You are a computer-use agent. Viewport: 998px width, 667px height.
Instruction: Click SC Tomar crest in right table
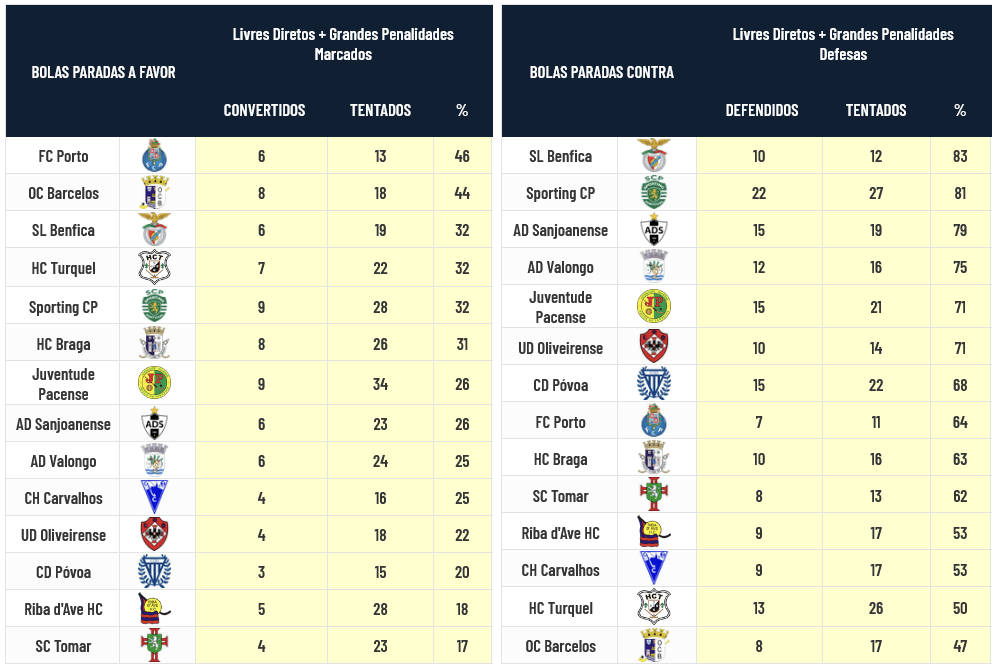coord(653,496)
